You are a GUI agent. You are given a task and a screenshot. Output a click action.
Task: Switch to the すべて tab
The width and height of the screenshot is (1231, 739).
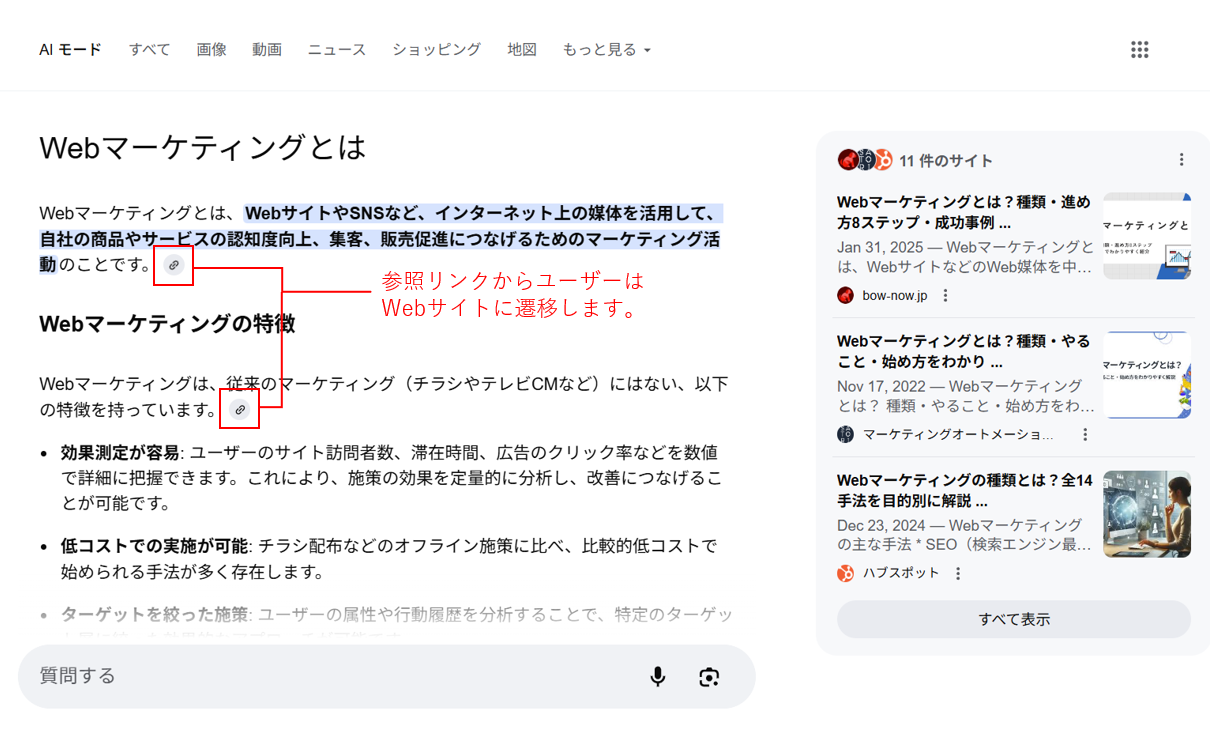149,49
